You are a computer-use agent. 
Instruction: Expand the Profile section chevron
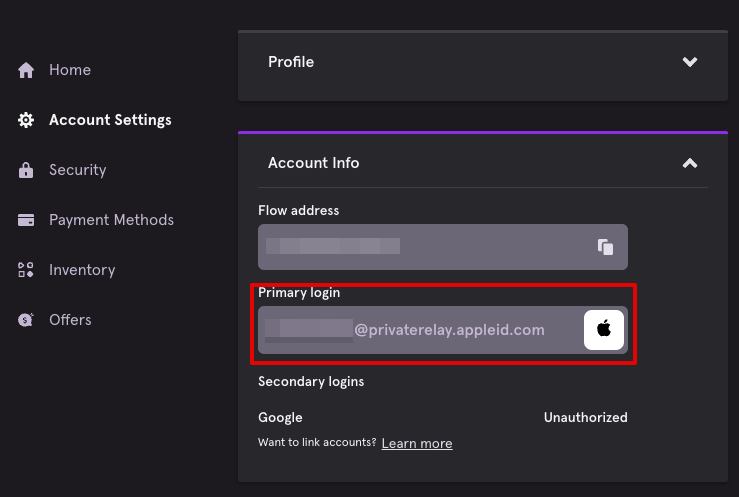click(690, 62)
